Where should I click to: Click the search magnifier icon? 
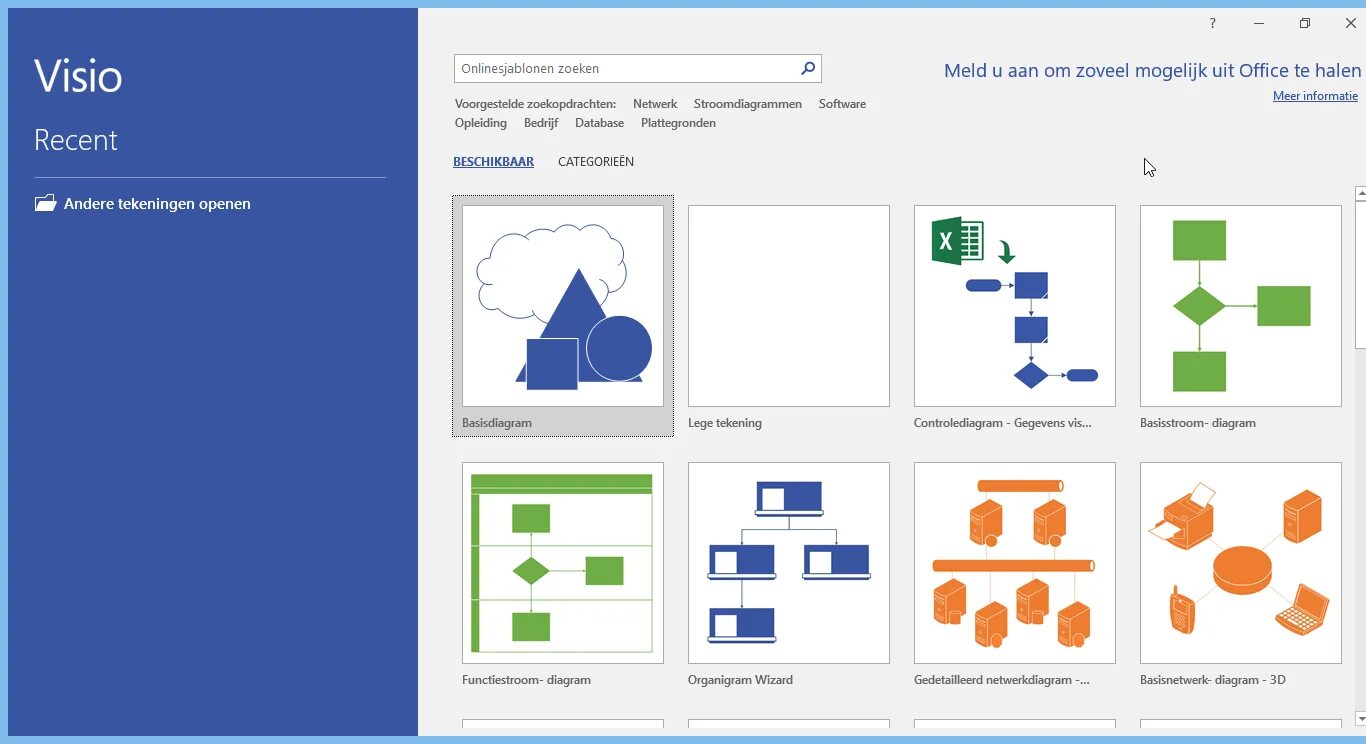[x=808, y=69]
